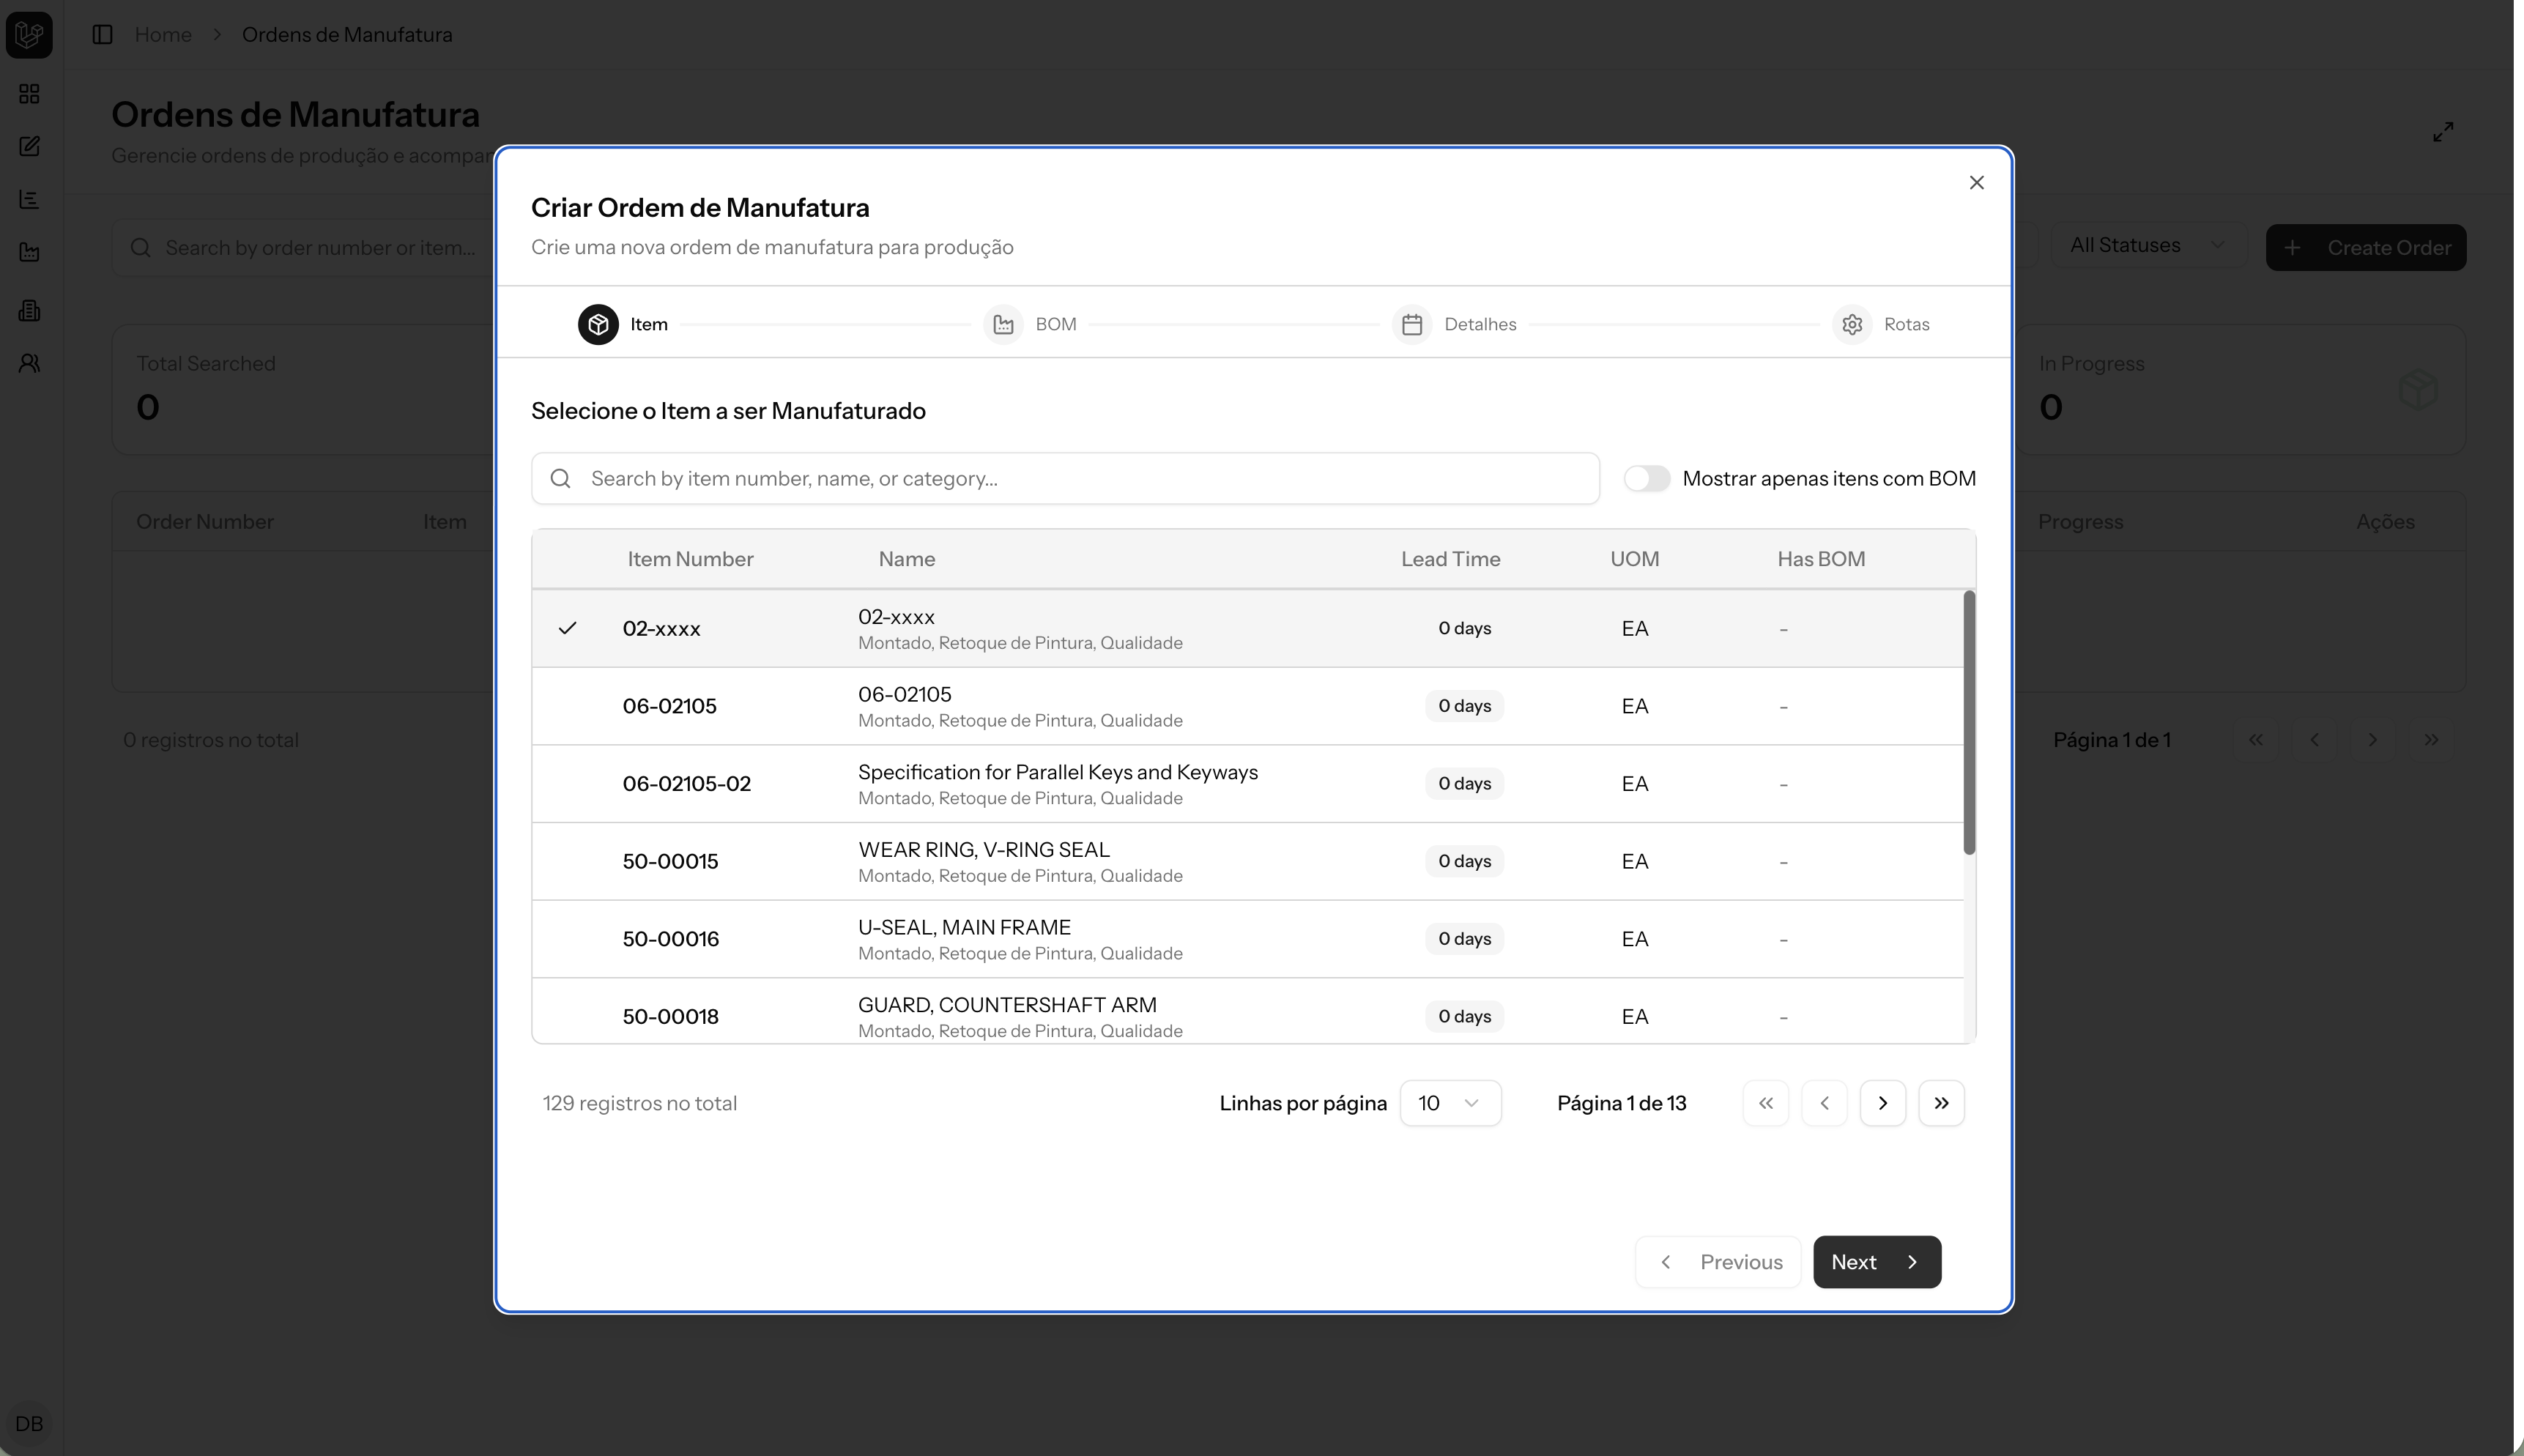Image resolution: width=2524 pixels, height=1456 pixels.
Task: Enable Mostrar apenas itens com BOM switch
Action: click(1646, 479)
